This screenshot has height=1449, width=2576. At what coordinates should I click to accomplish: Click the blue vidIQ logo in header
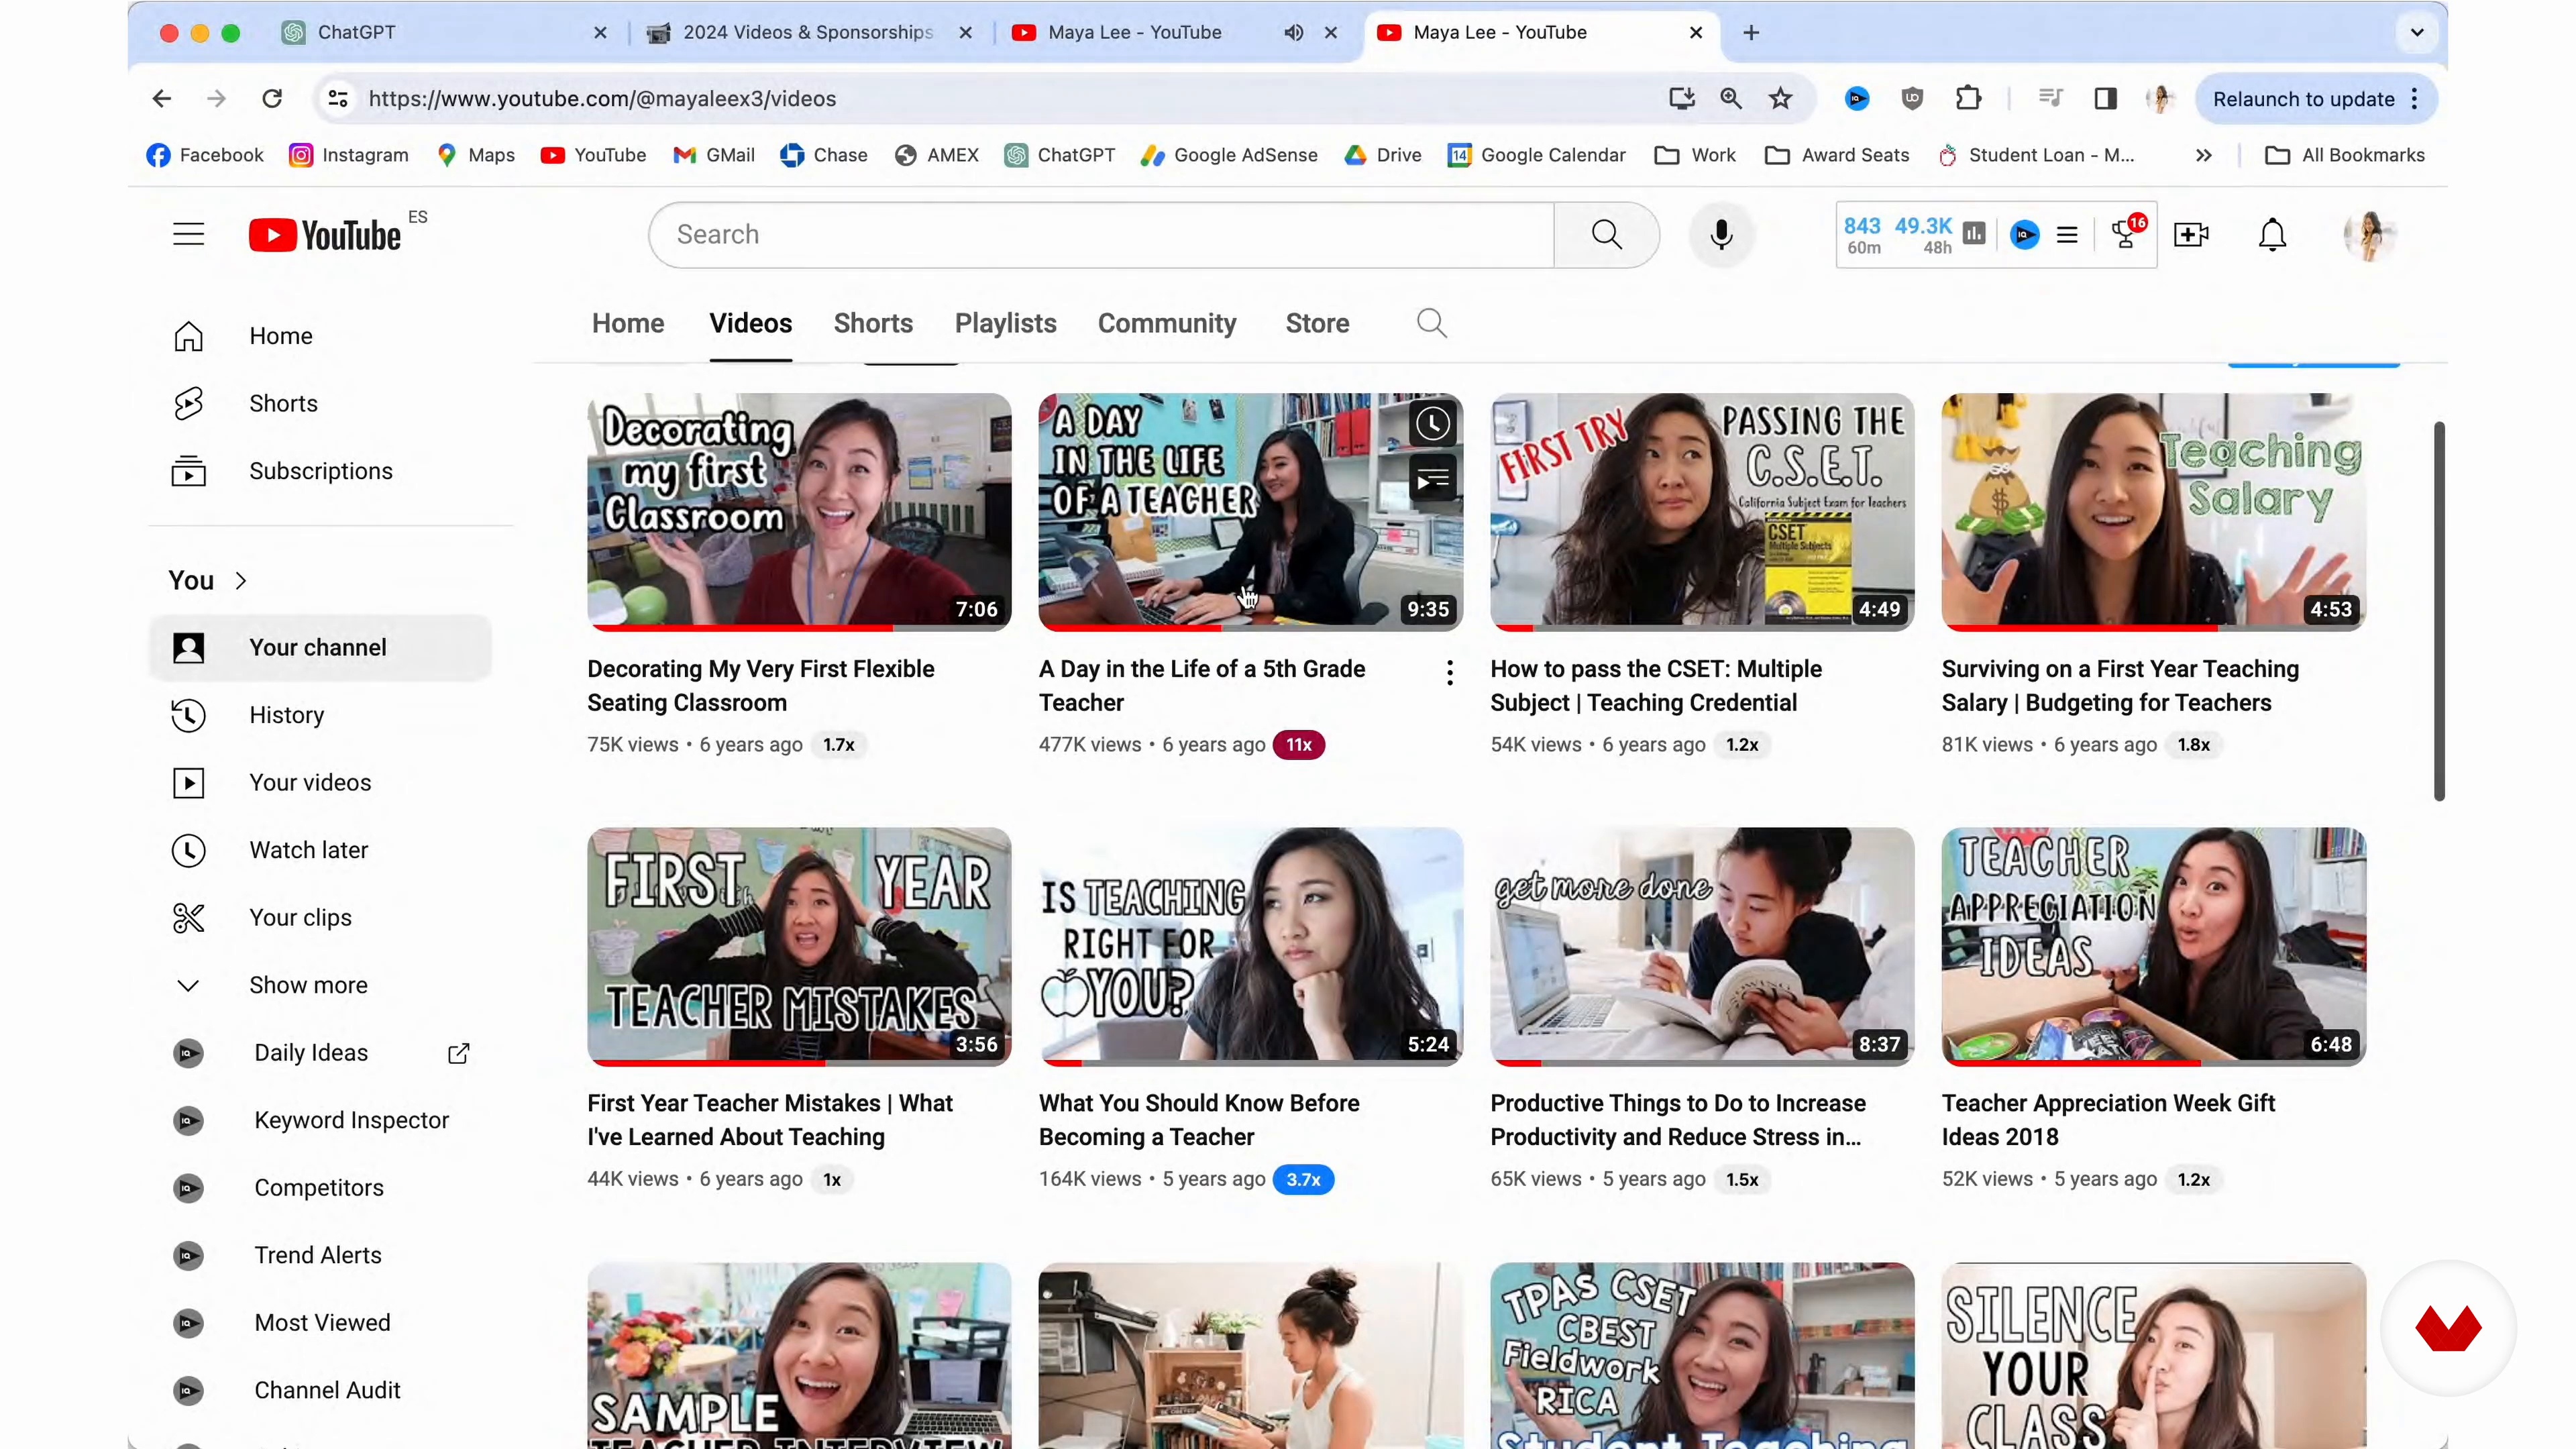2024,235
